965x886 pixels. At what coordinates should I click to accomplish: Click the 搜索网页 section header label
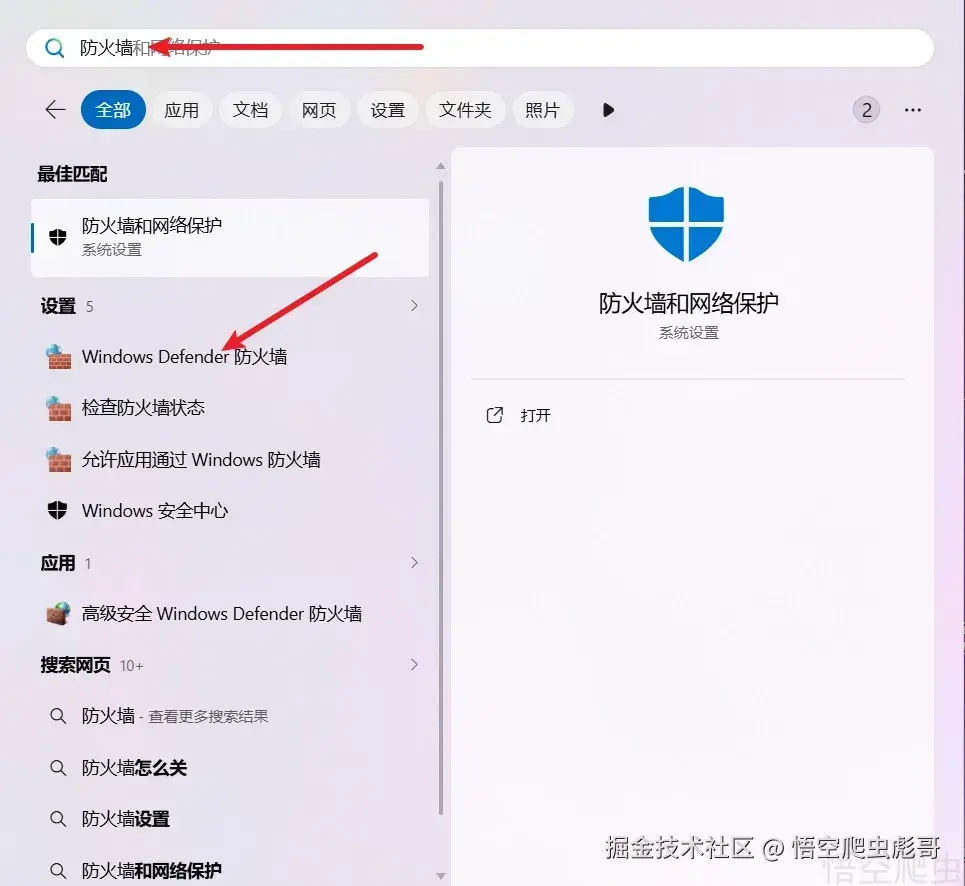(76, 665)
